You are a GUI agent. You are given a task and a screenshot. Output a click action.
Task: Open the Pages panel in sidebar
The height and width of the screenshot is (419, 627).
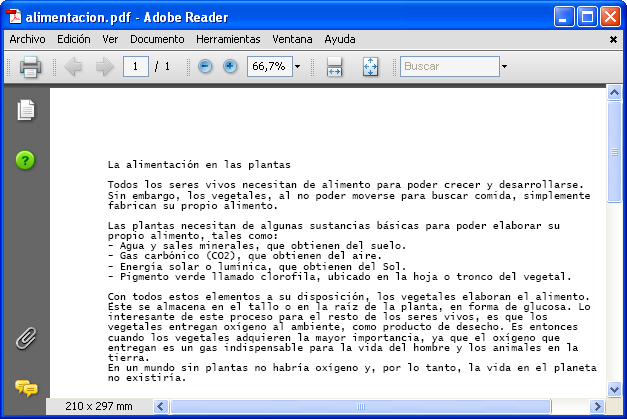tap(26, 111)
